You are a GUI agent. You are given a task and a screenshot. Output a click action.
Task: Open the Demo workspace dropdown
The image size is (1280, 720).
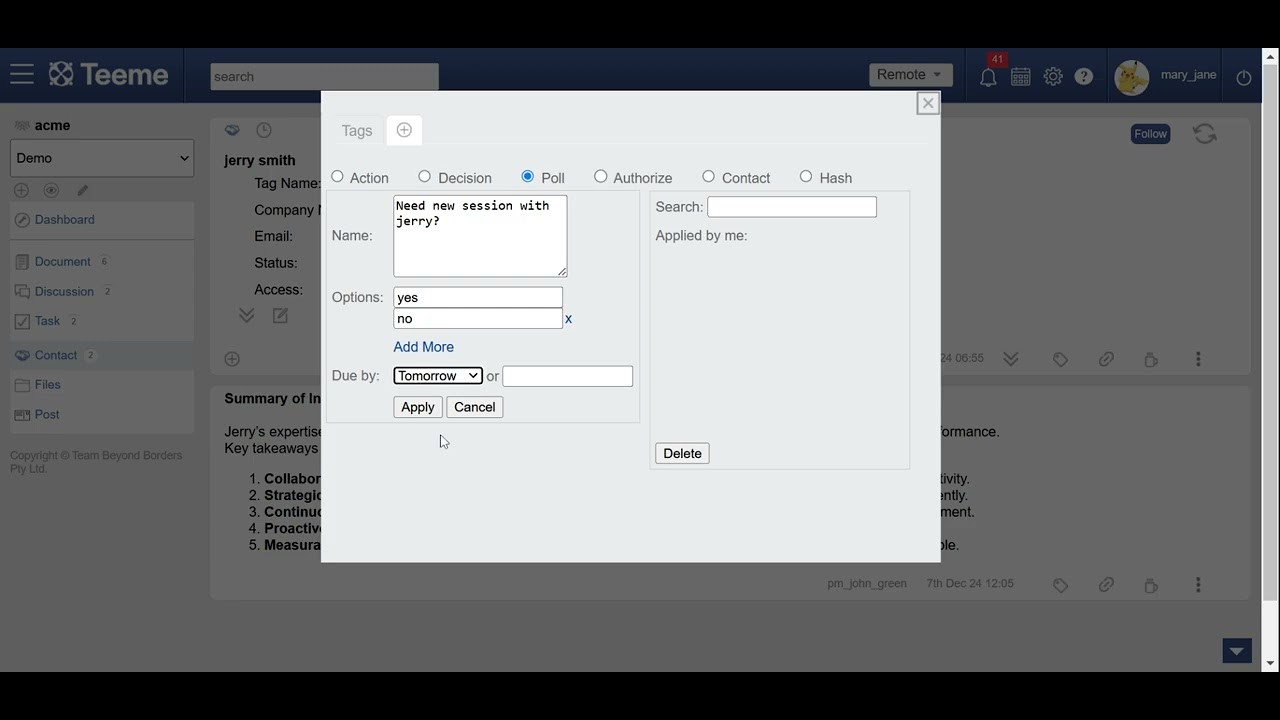point(102,158)
